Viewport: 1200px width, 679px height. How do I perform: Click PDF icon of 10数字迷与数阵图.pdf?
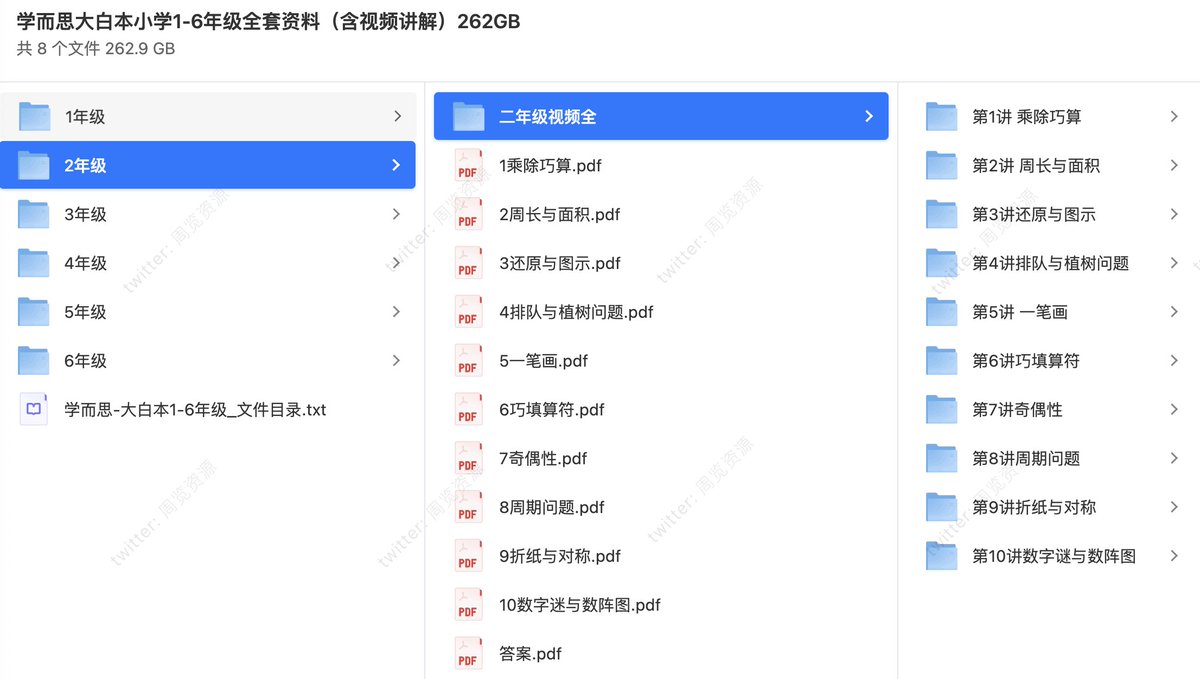468,605
